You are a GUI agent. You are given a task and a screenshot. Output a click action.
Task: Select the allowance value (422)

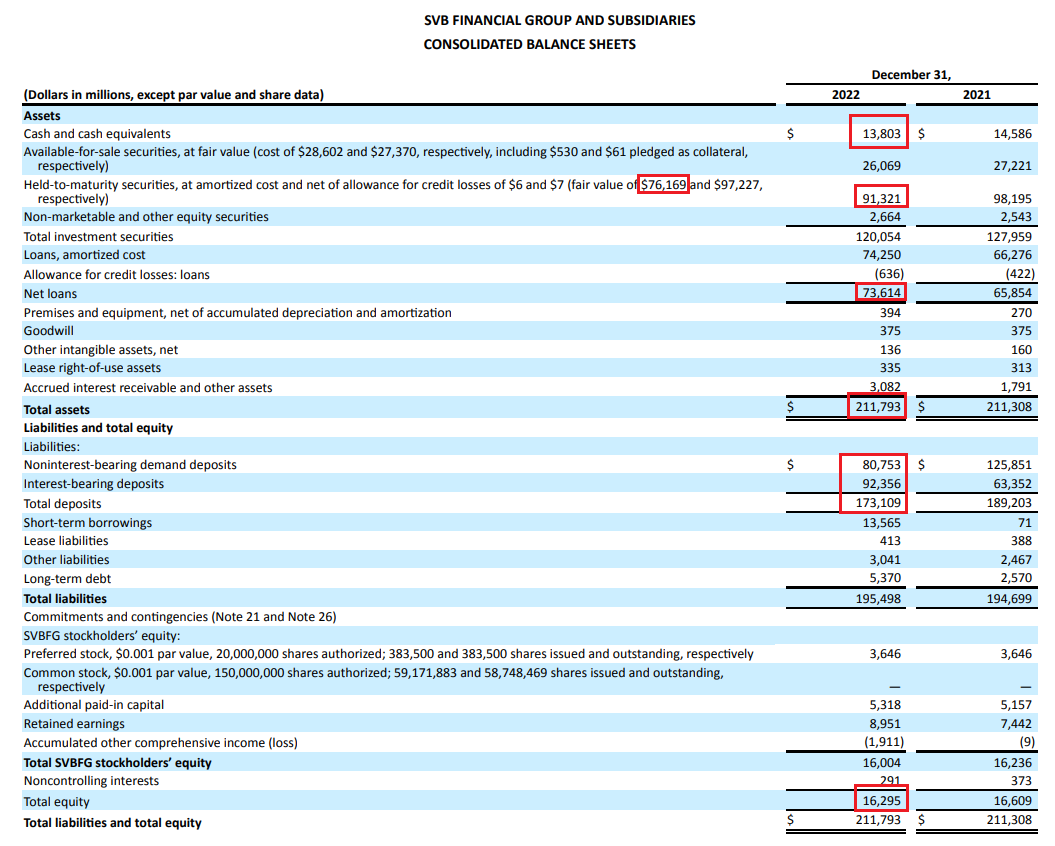[x=1020, y=274]
